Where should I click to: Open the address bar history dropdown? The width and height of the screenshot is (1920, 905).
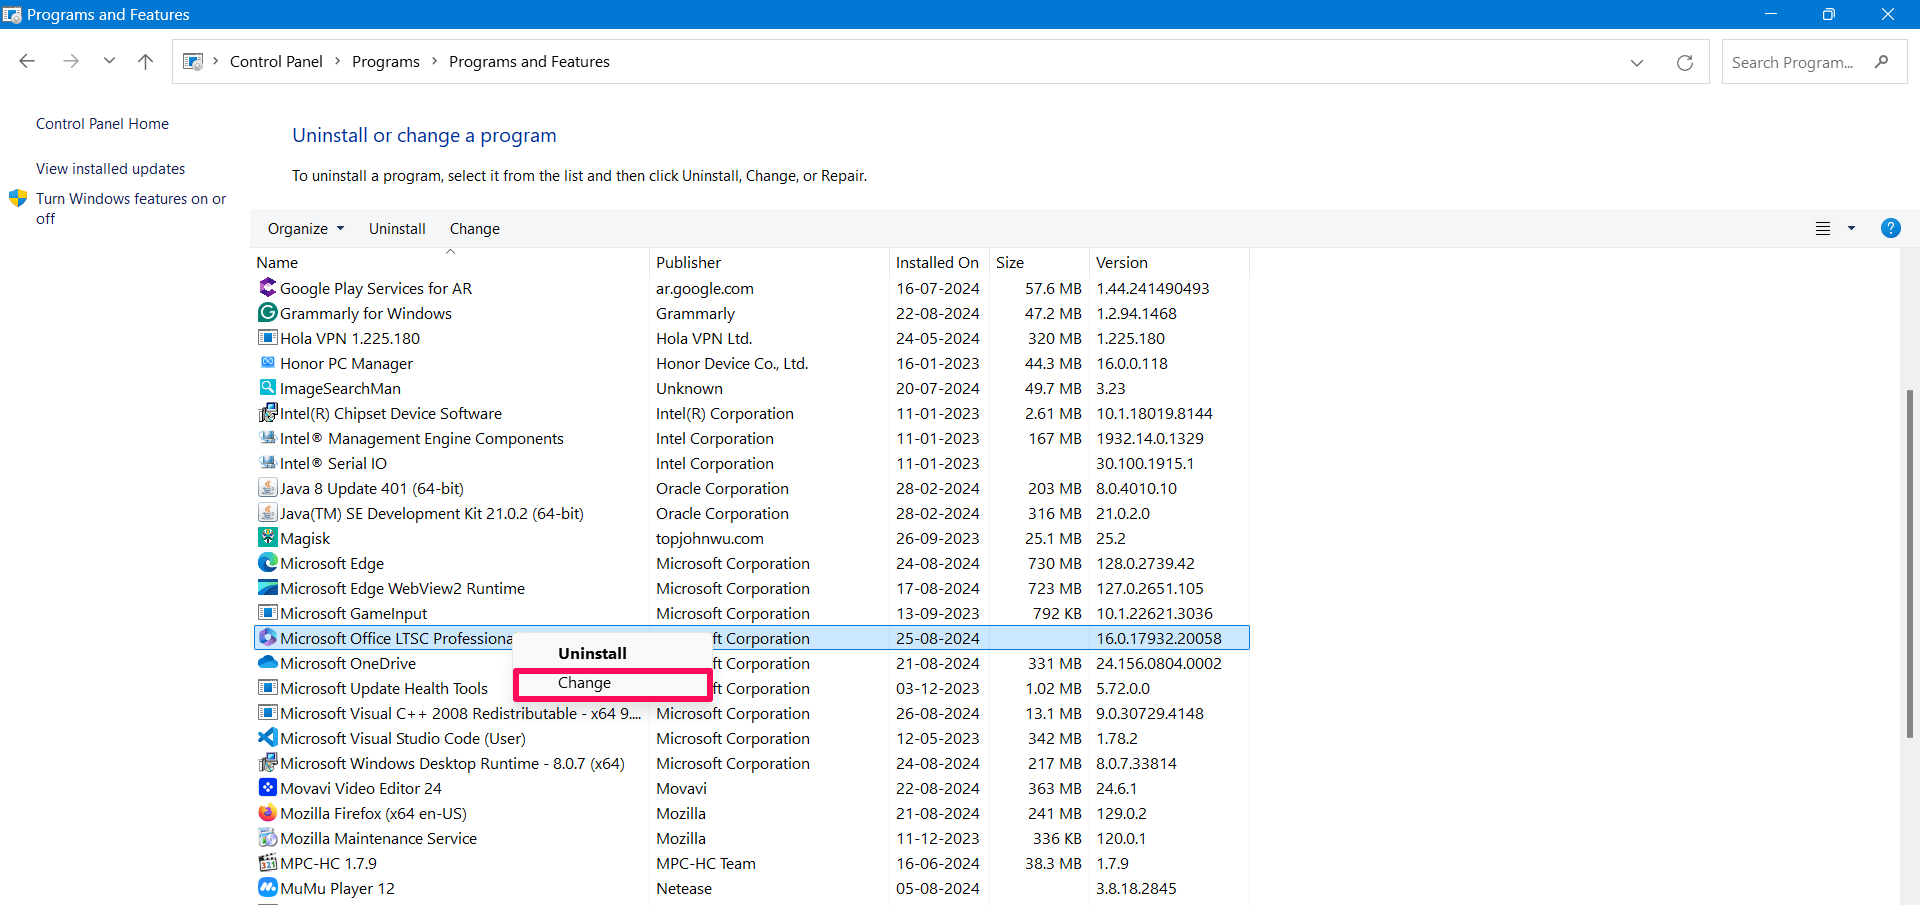tap(1637, 62)
